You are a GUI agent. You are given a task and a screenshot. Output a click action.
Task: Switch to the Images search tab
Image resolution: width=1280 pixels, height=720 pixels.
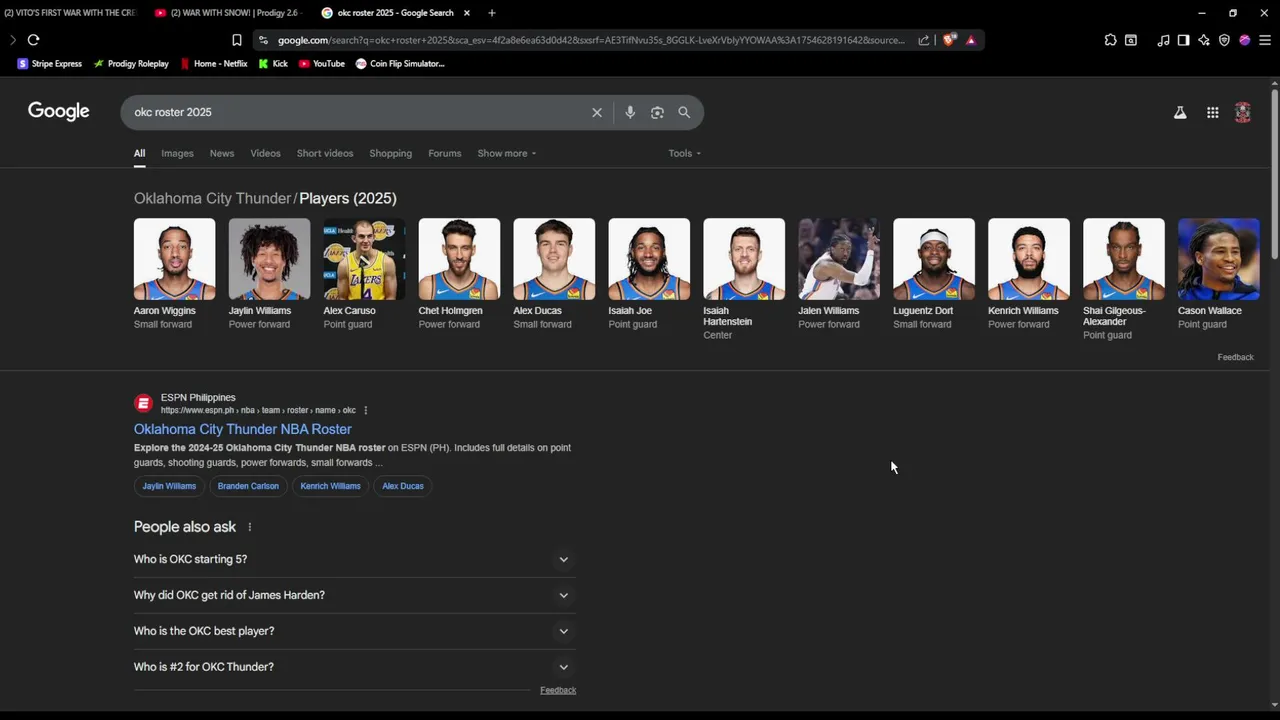click(177, 153)
